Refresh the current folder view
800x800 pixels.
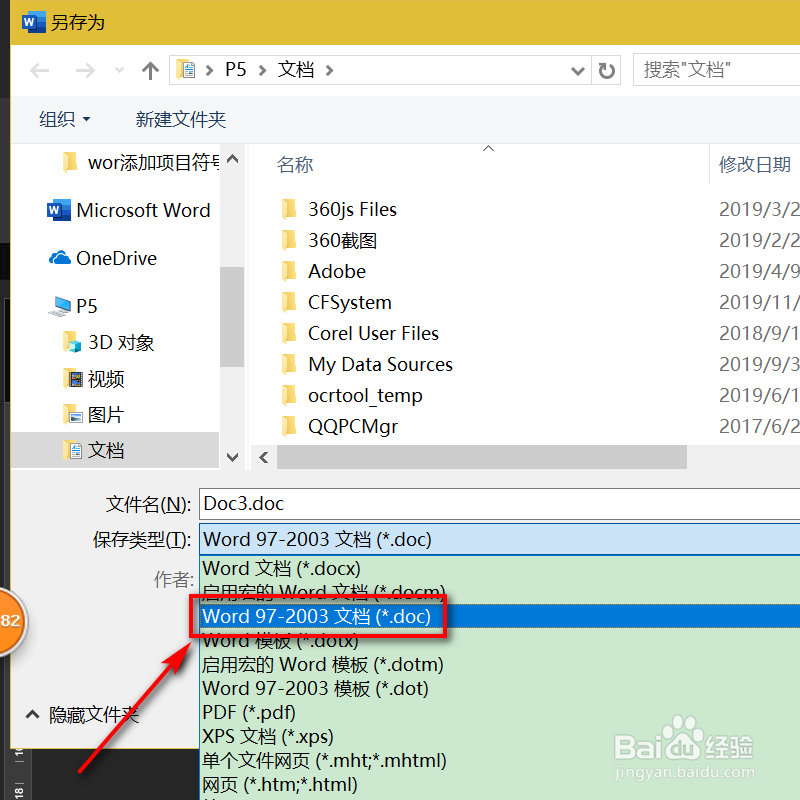(605, 69)
